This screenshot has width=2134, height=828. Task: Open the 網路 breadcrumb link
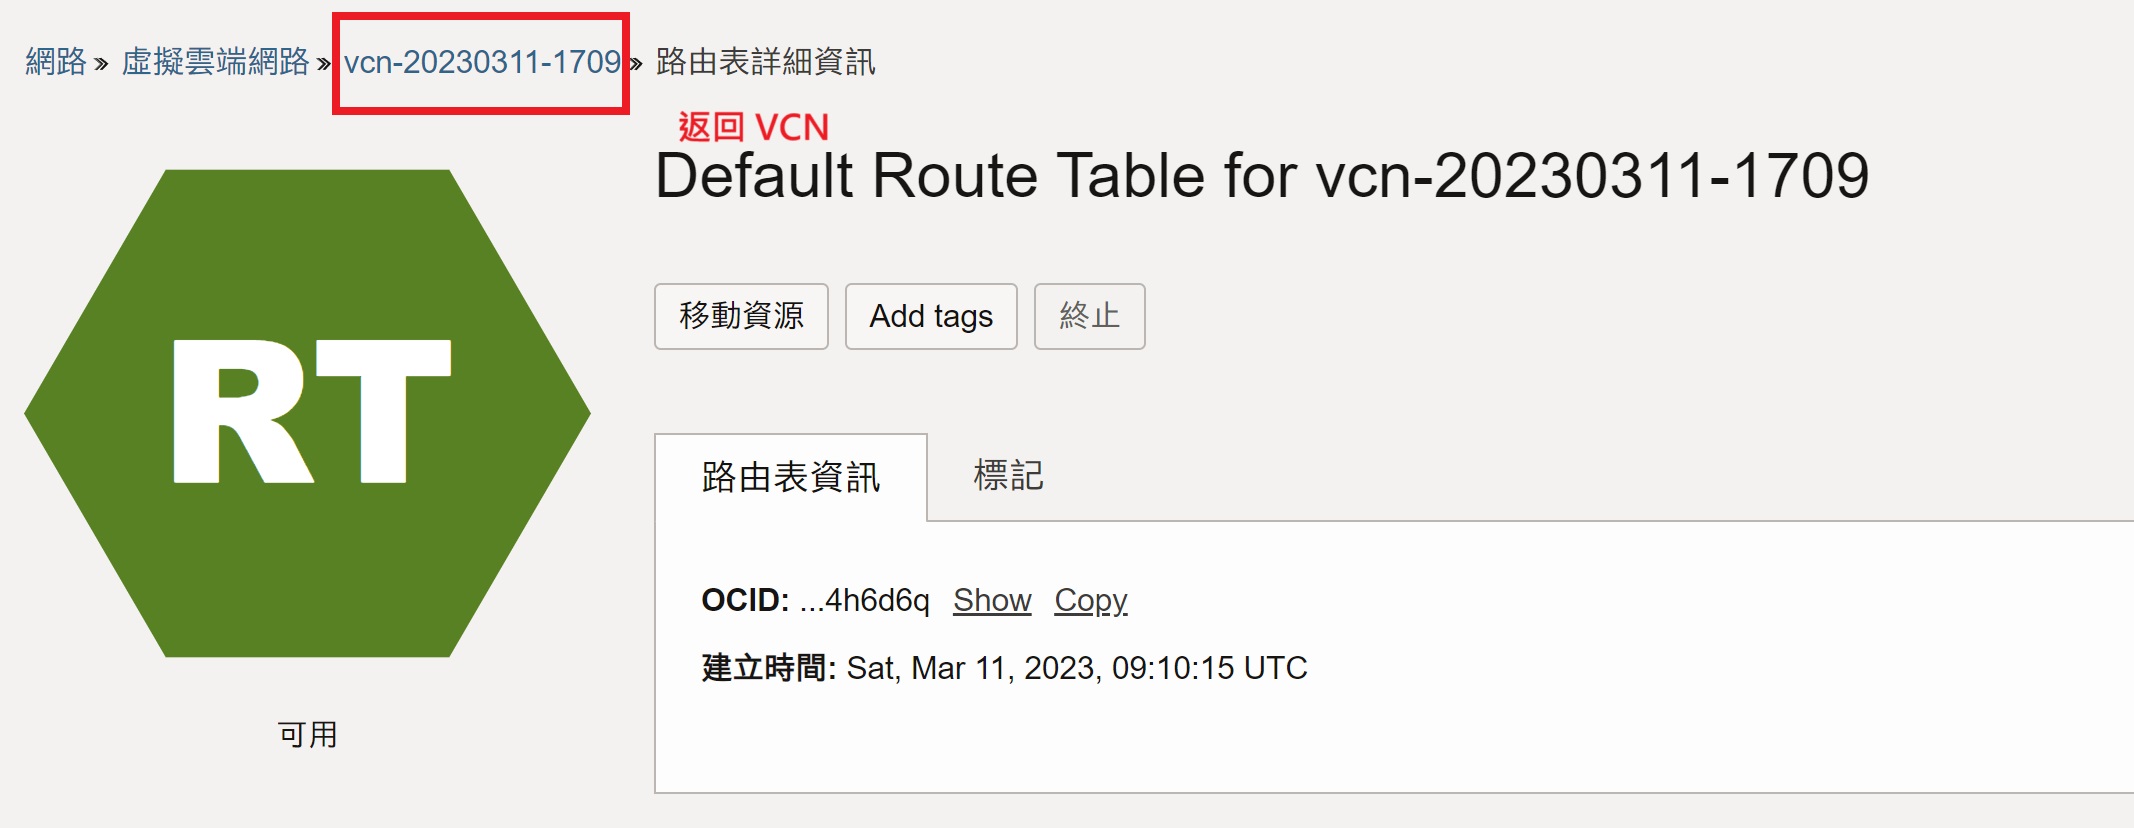(56, 62)
